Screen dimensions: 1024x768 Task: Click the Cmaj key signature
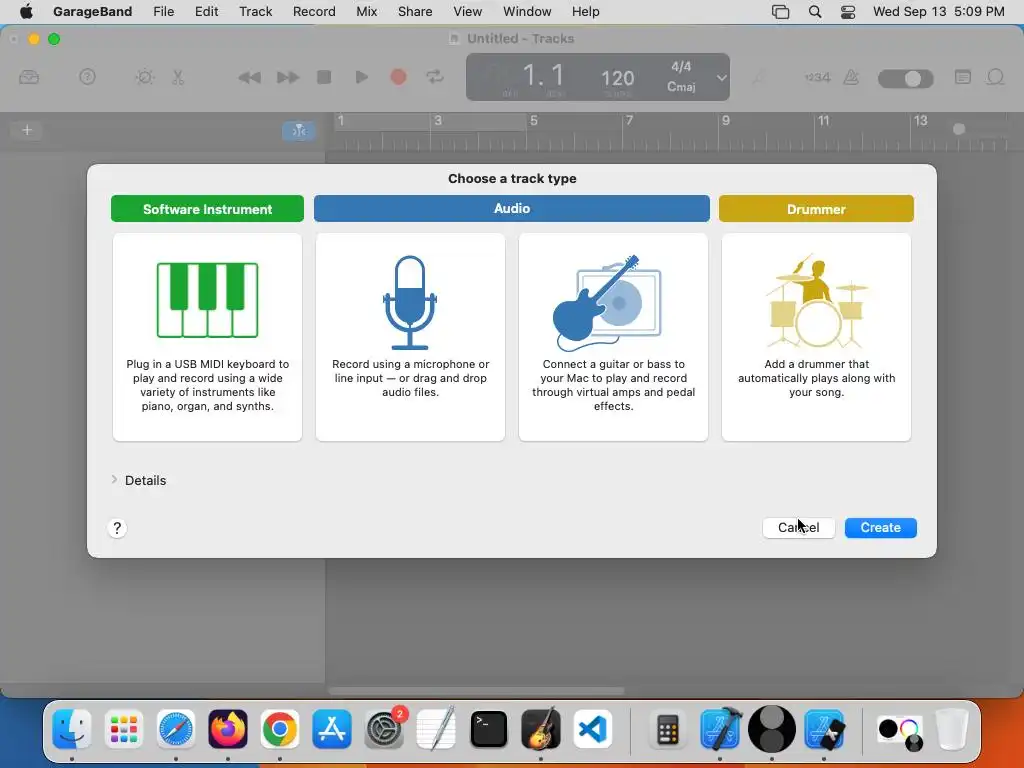(x=681, y=87)
